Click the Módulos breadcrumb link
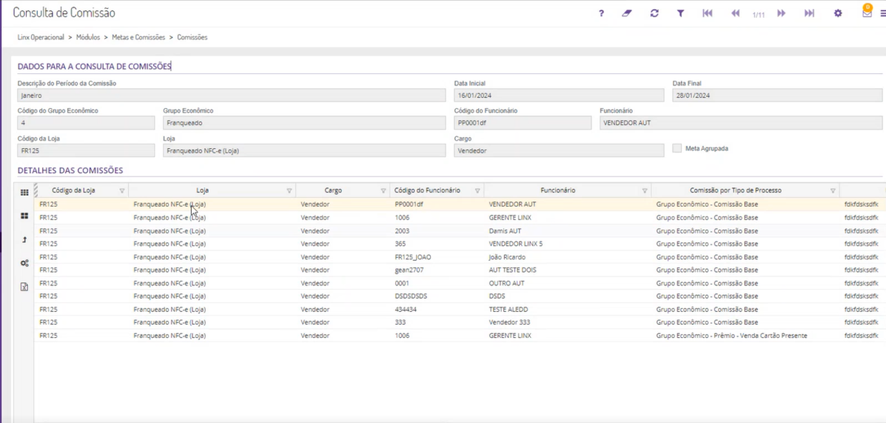The width and height of the screenshot is (886, 423). [x=88, y=37]
